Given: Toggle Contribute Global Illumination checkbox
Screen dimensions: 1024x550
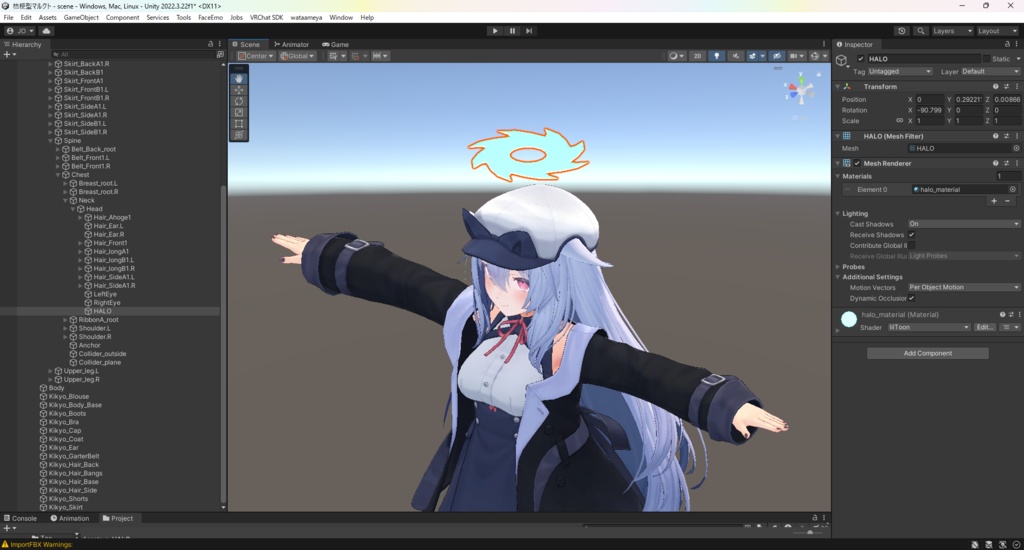Looking at the screenshot, I should click(912, 246).
